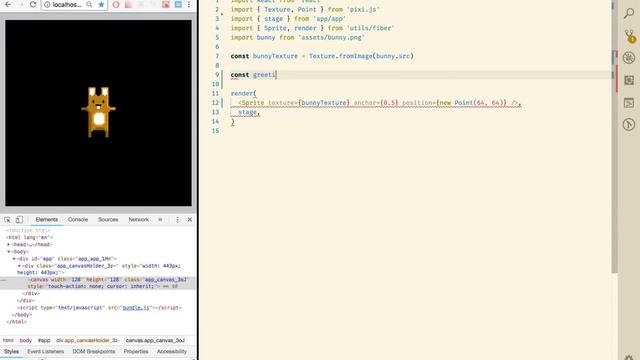
Task: Collapse the div id app node
Action: pos(14,259)
